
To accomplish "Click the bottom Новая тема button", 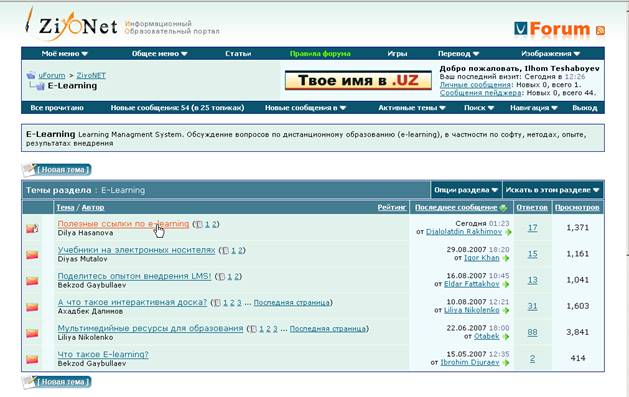I will [x=57, y=382].
